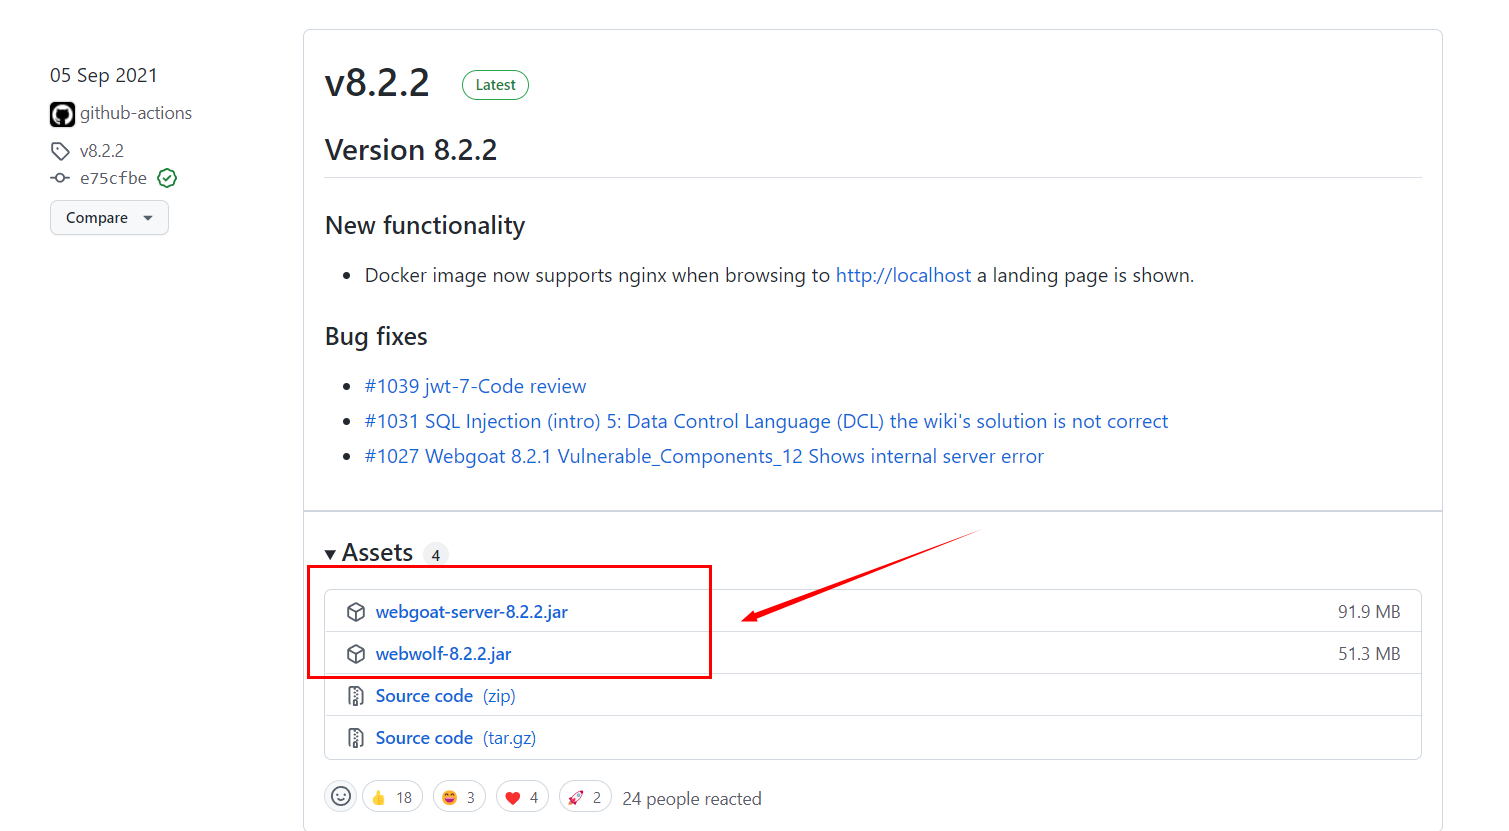Open the Compare dropdown
1509x831 pixels.
point(109,218)
